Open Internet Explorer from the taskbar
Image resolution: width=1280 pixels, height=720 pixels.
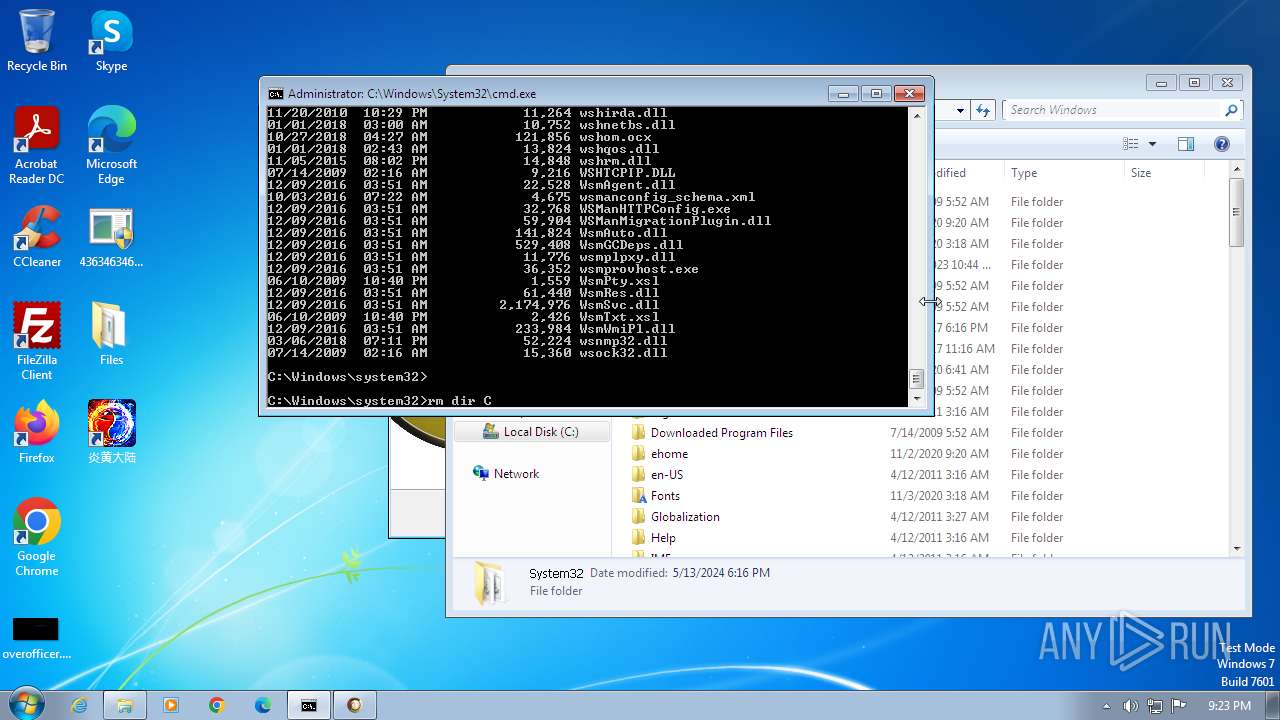click(79, 705)
